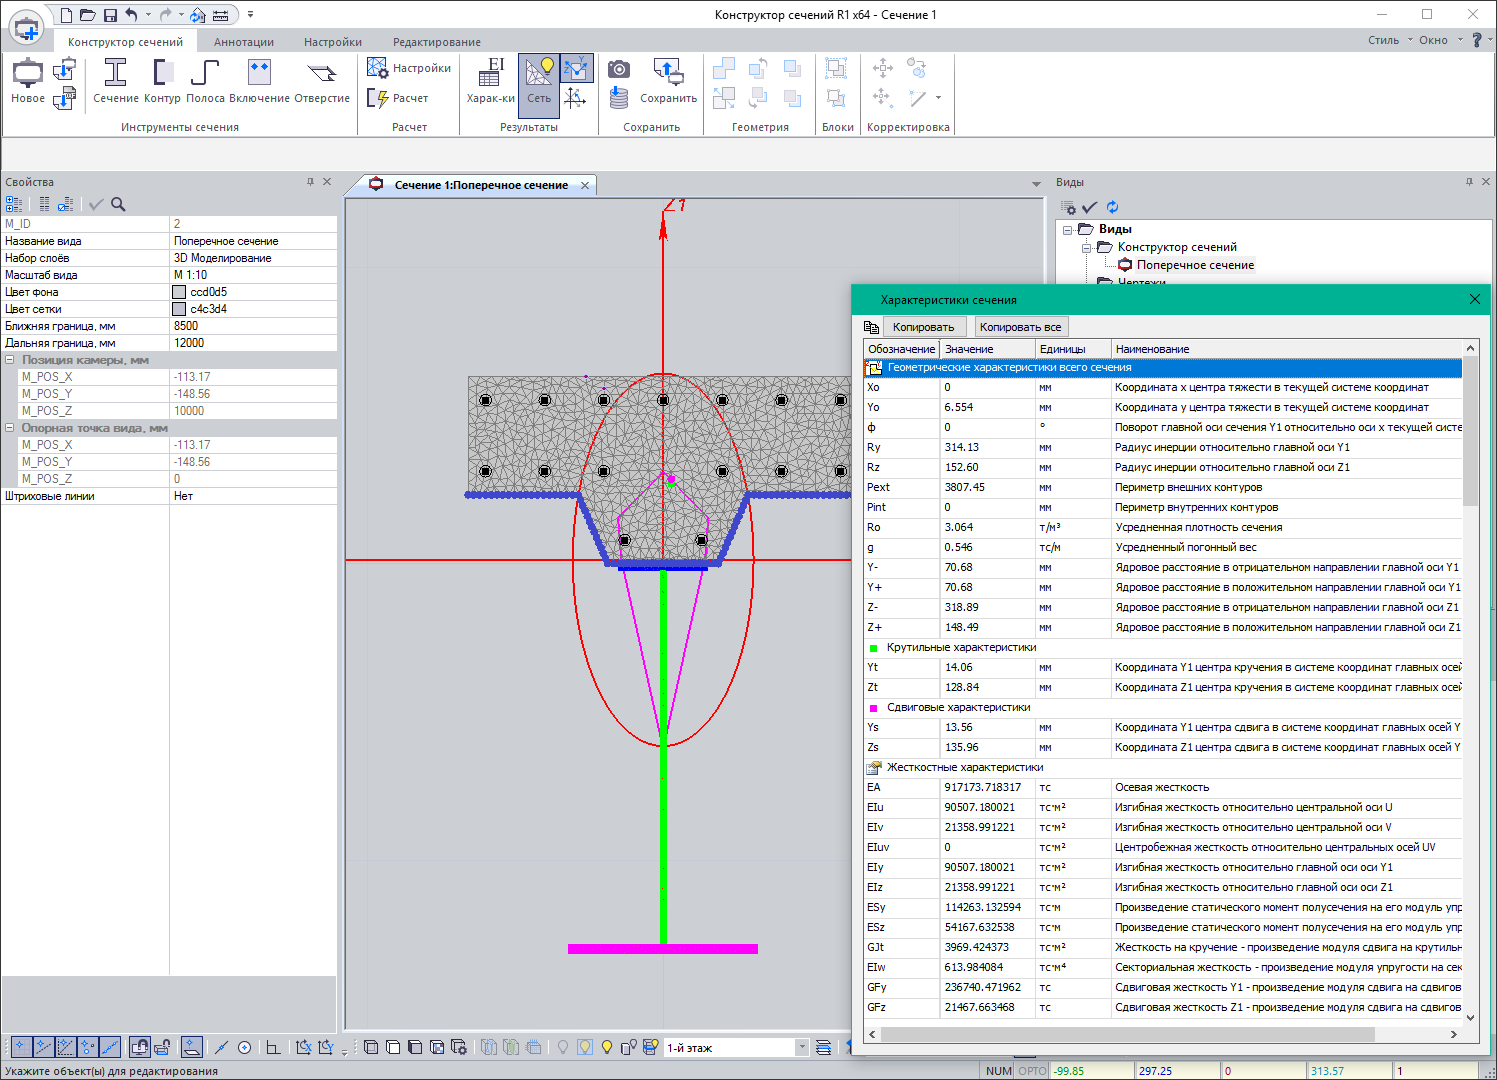Switch to the Аннотации ribbon tab
The height and width of the screenshot is (1080, 1497).
(243, 42)
